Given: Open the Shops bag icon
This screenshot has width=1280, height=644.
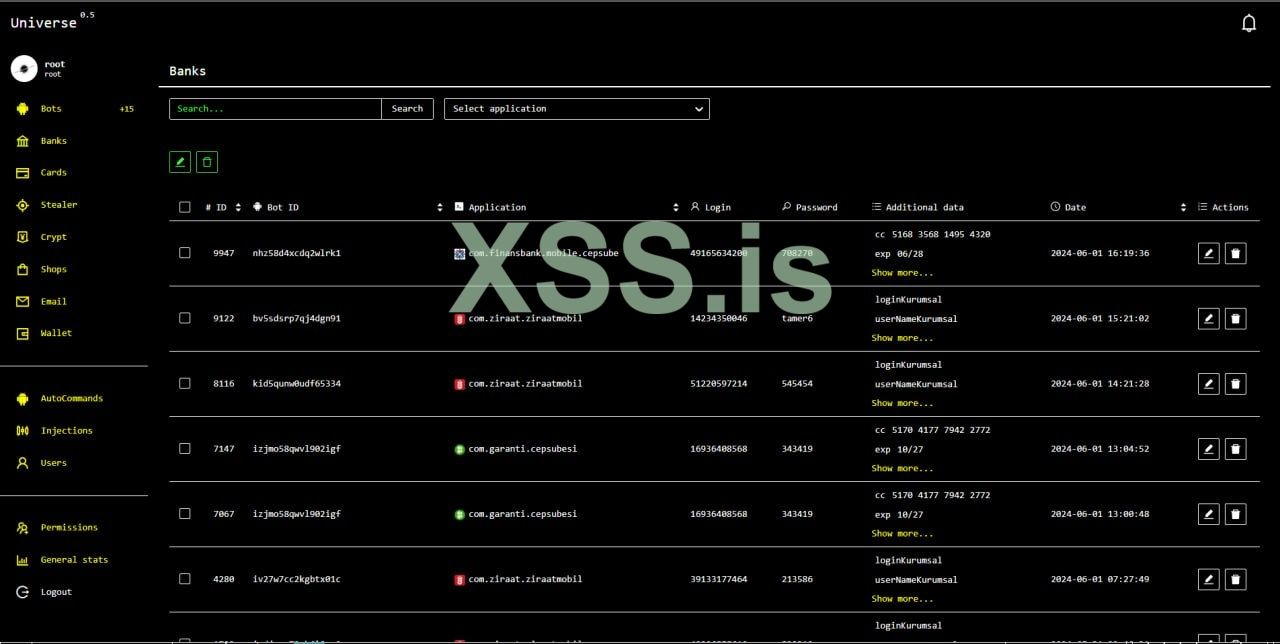Looking at the screenshot, I should pos(22,269).
